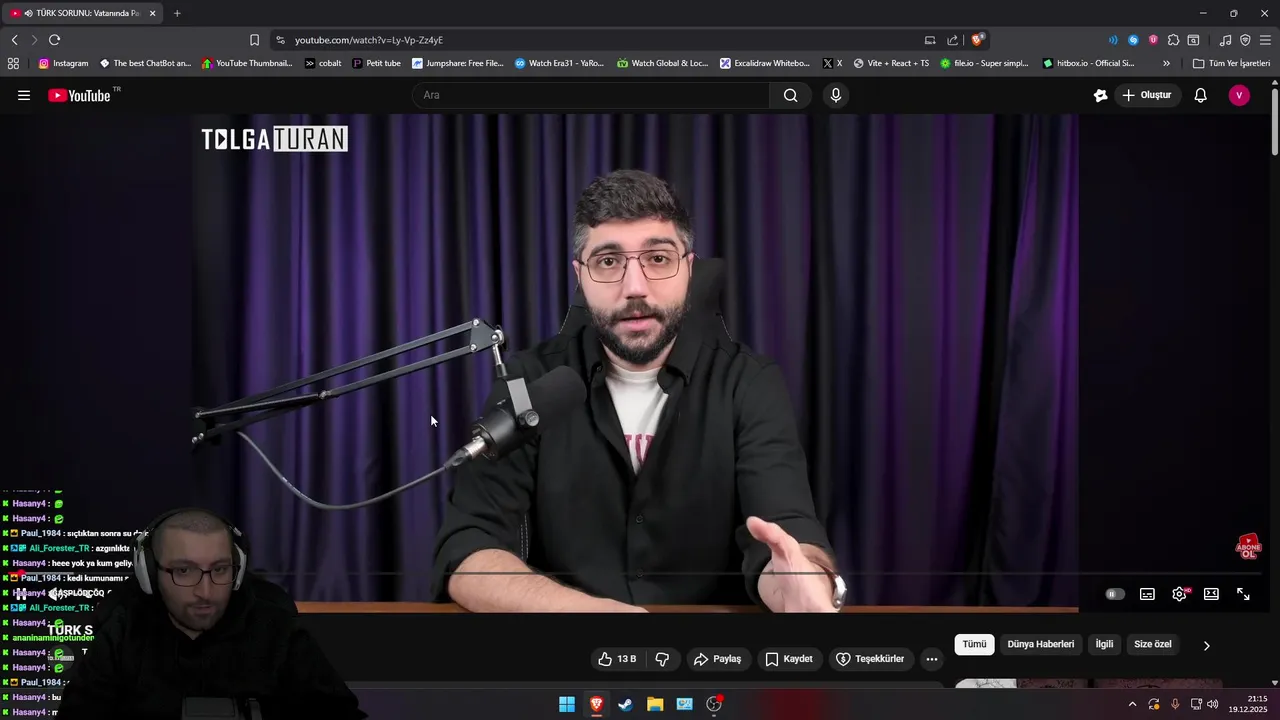The height and width of the screenshot is (720, 1280).
Task: Open a new browser tab
Action: click(x=177, y=13)
